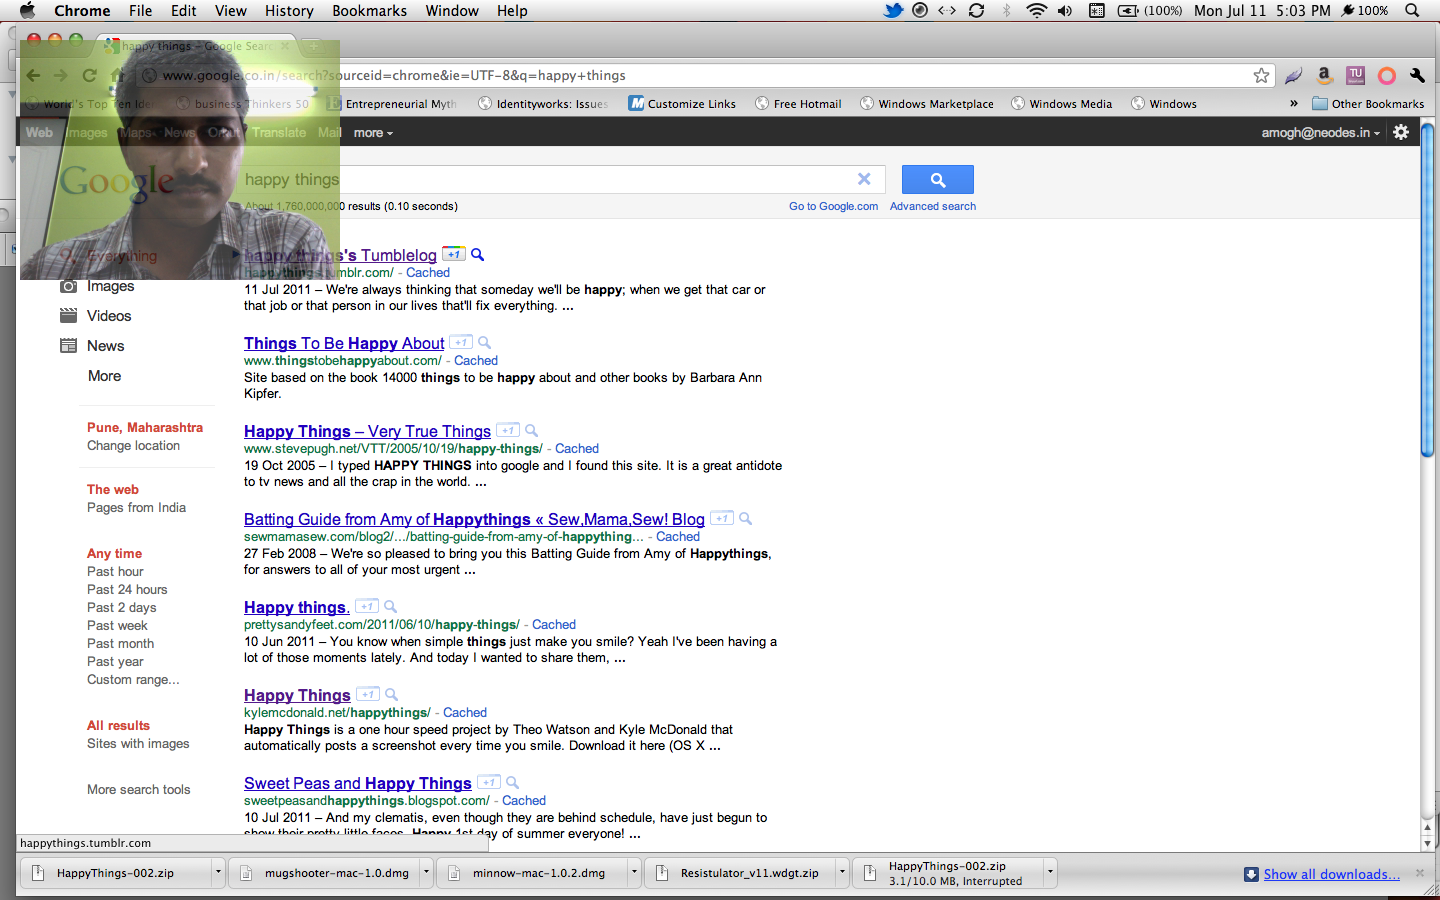
Task: Click the menu bar clock Mon Jul 11
Action: pos(1262,11)
